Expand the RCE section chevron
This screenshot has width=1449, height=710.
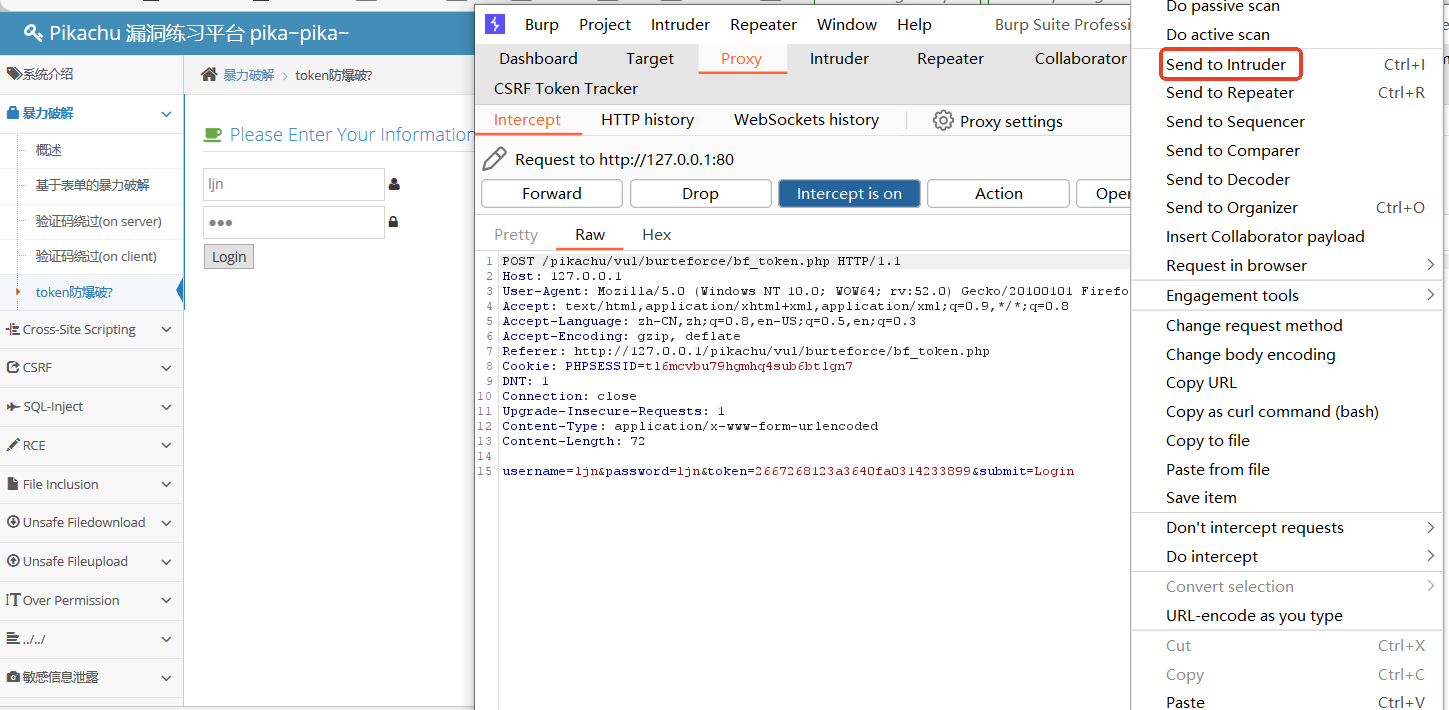tap(166, 446)
